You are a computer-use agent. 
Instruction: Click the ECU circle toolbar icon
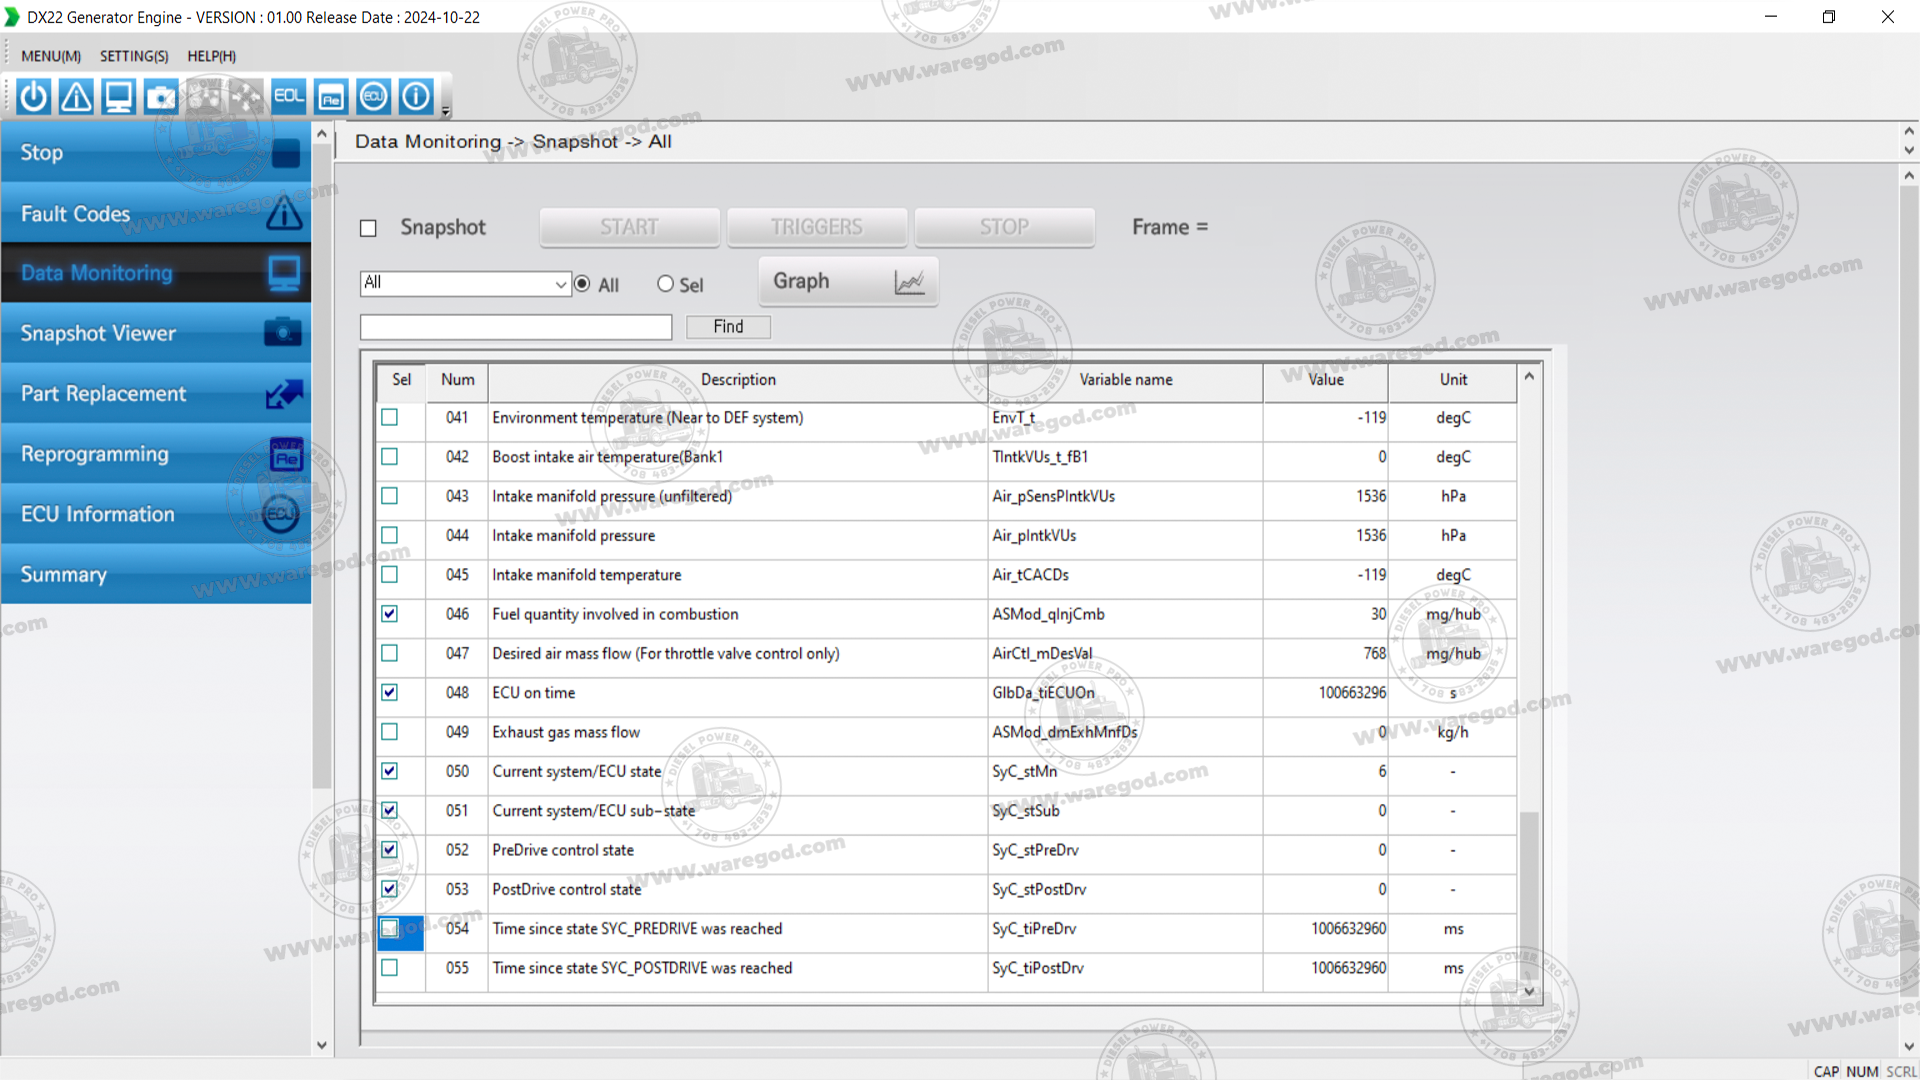(374, 97)
